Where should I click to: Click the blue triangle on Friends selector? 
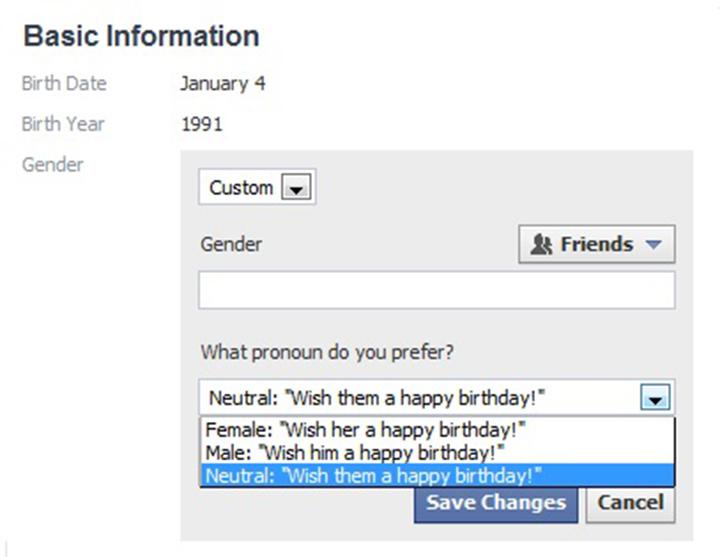653,244
